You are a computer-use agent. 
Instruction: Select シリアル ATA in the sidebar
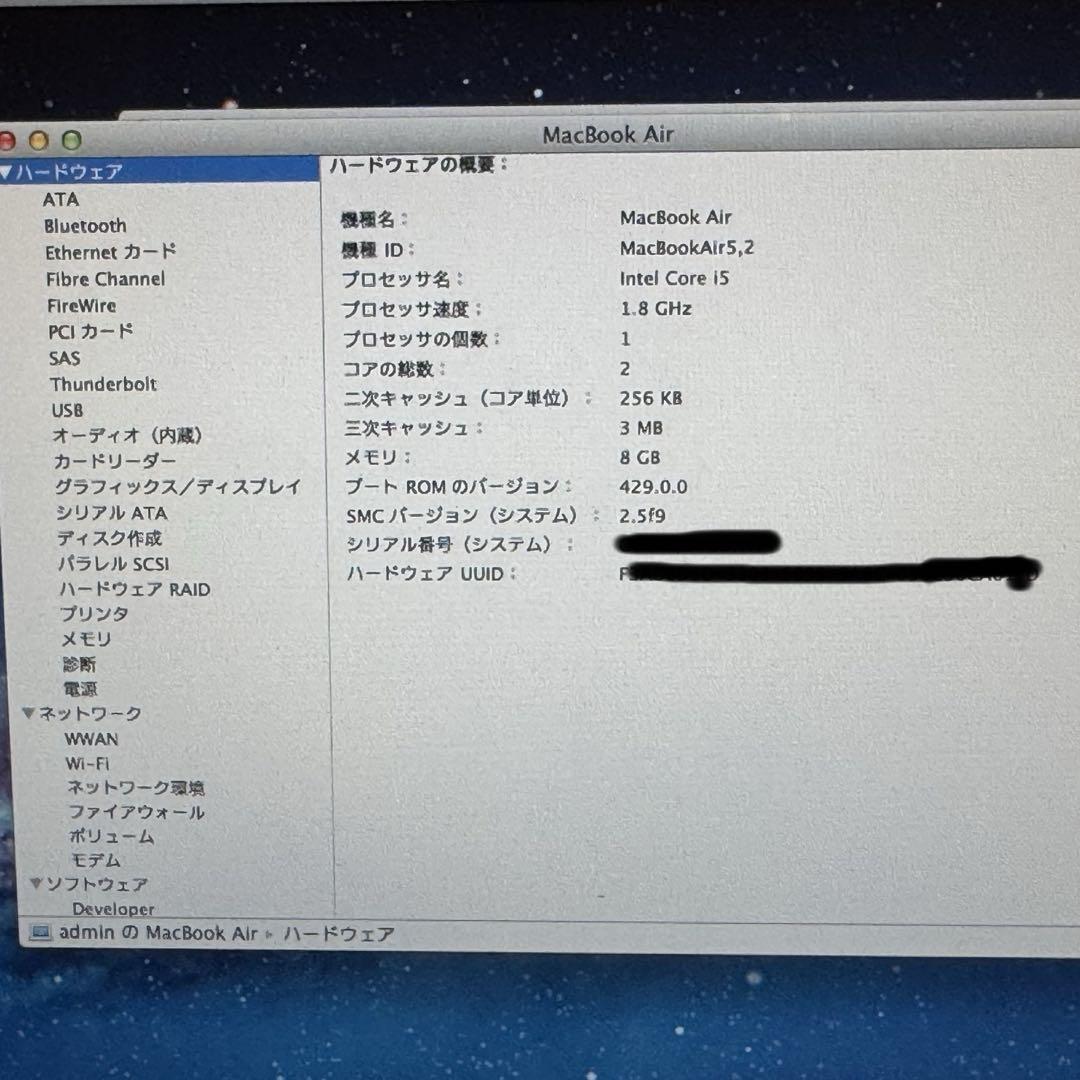tap(112, 512)
